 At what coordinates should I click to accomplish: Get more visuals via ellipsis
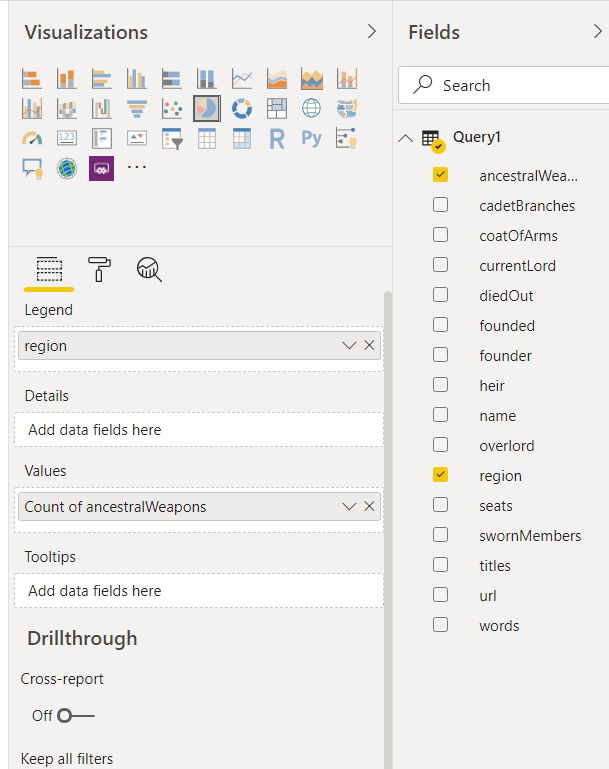pyautogui.click(x=137, y=167)
